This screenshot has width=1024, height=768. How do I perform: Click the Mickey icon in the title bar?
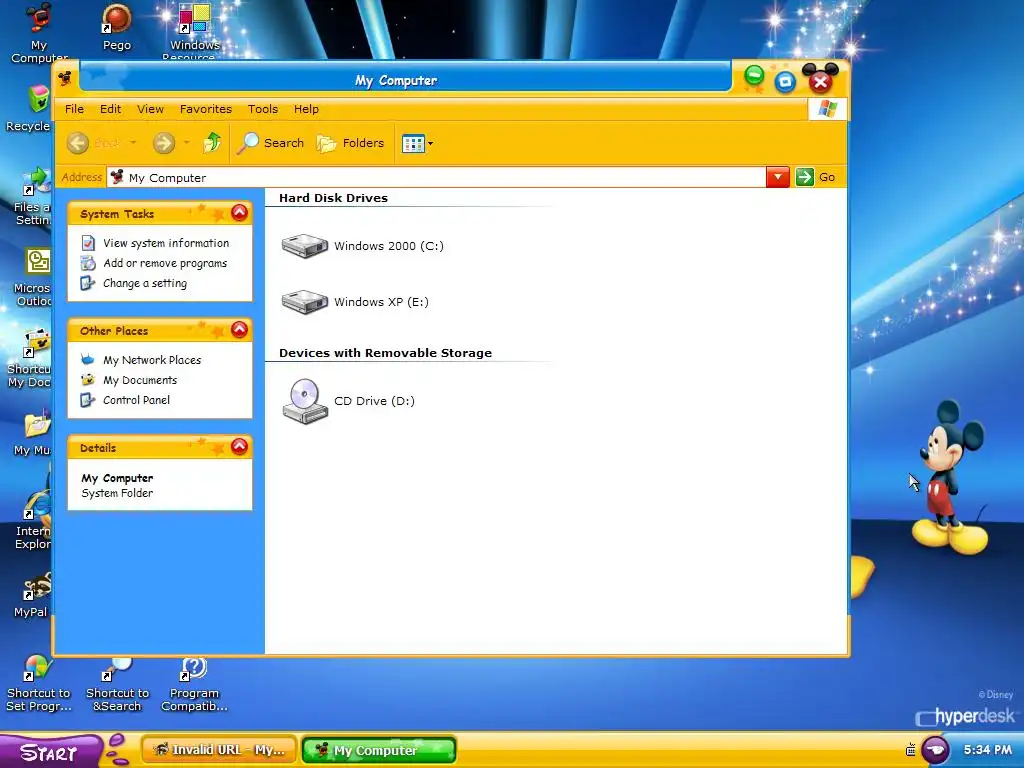coord(65,80)
